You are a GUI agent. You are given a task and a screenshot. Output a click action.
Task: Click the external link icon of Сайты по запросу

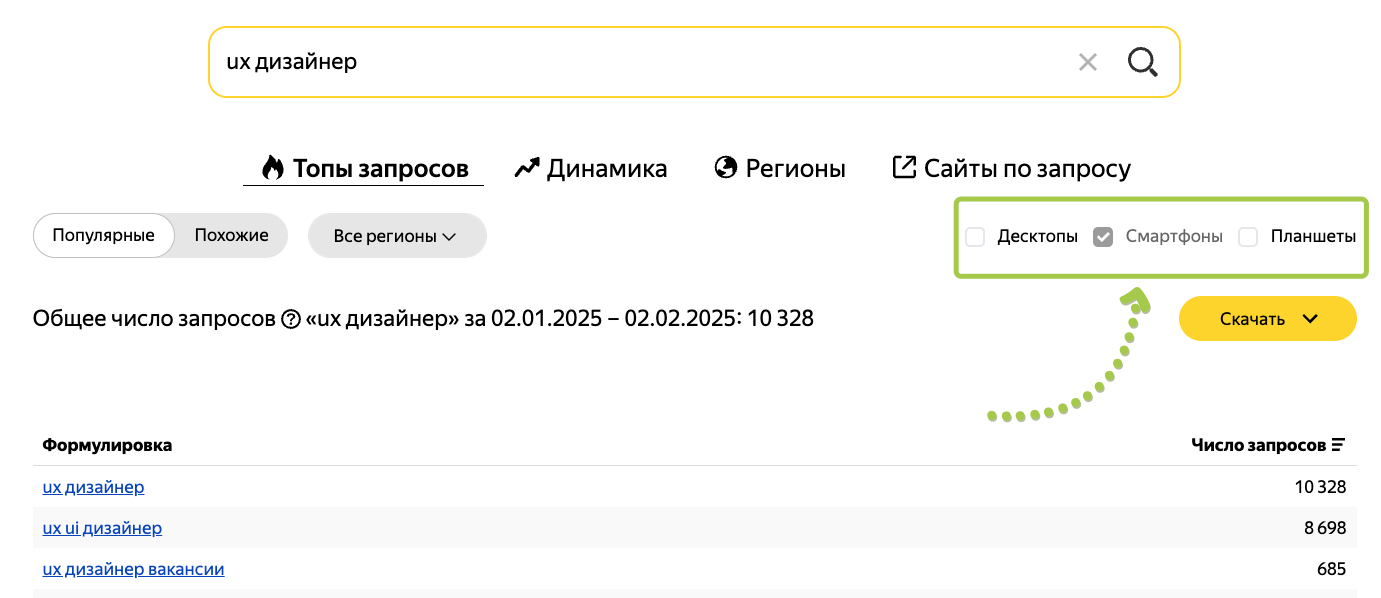coord(904,168)
